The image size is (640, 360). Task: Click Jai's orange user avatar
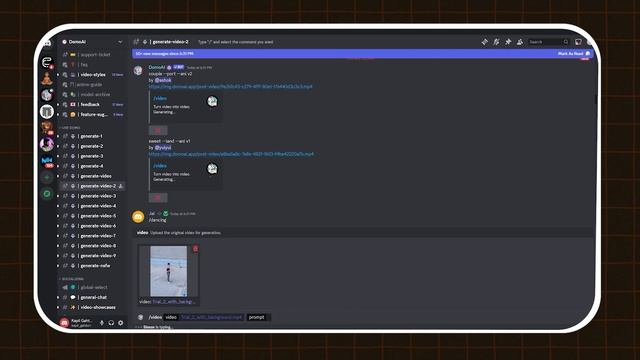pos(138,217)
